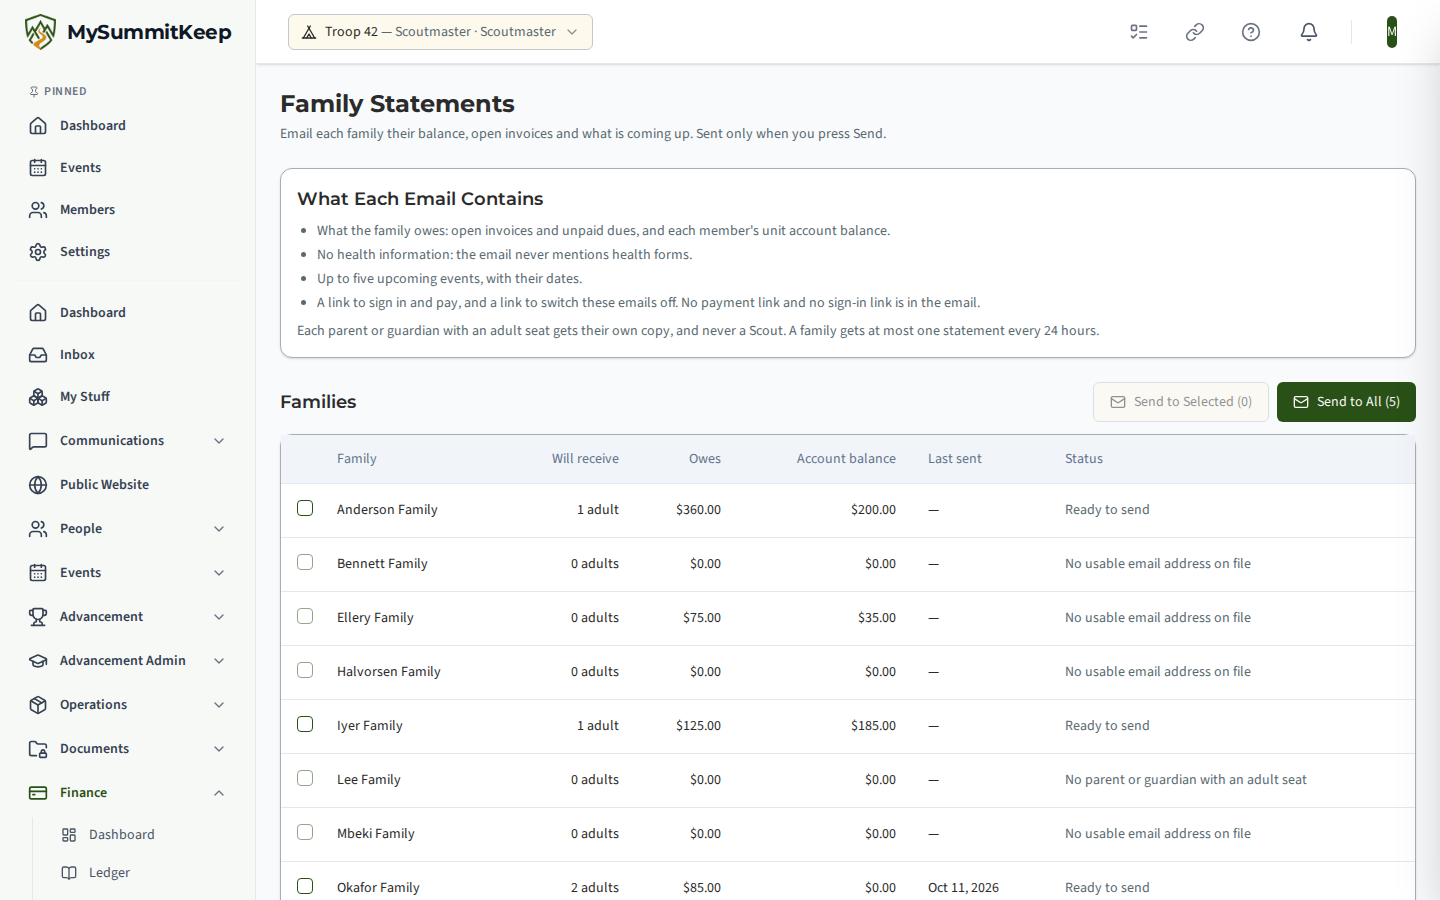Select the Lee Family checkbox

[x=305, y=778]
